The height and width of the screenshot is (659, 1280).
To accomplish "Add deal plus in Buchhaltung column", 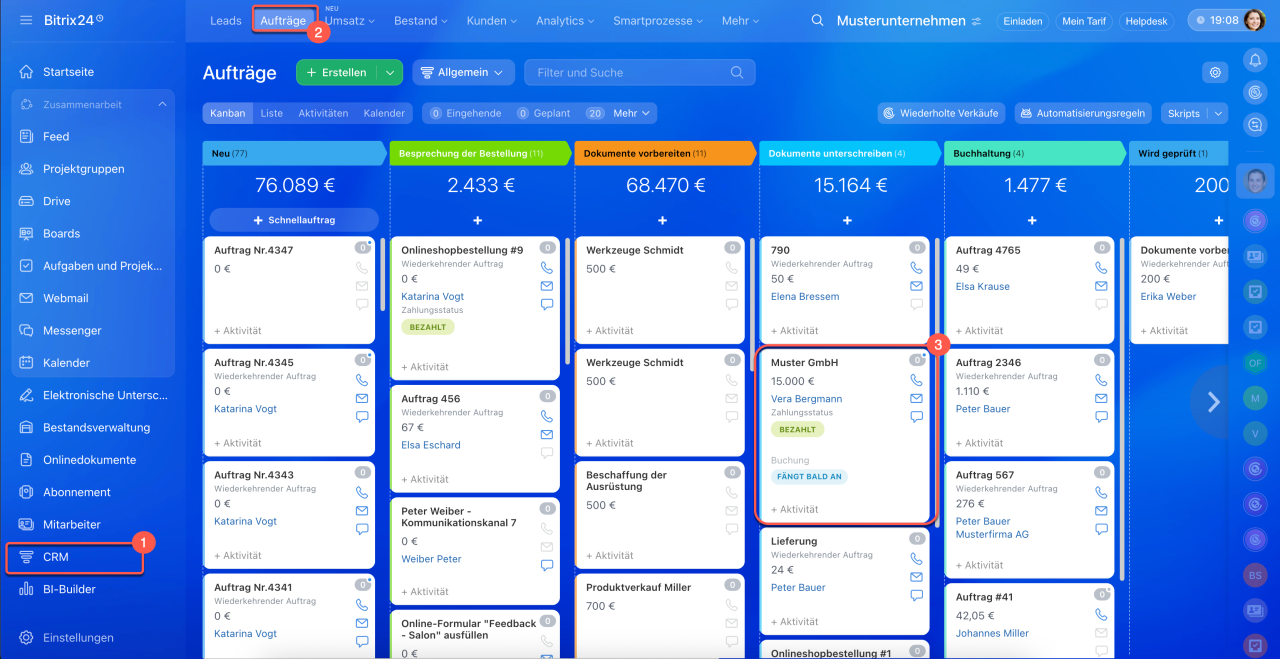I will (x=1032, y=220).
